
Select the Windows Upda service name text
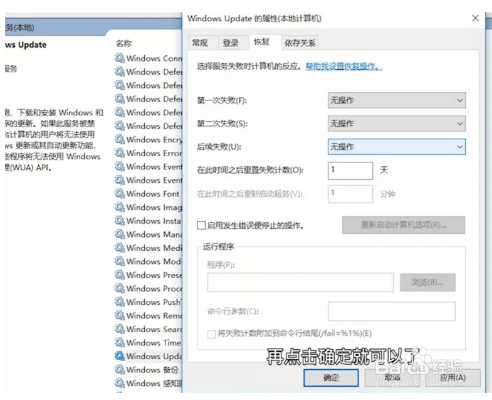point(154,356)
